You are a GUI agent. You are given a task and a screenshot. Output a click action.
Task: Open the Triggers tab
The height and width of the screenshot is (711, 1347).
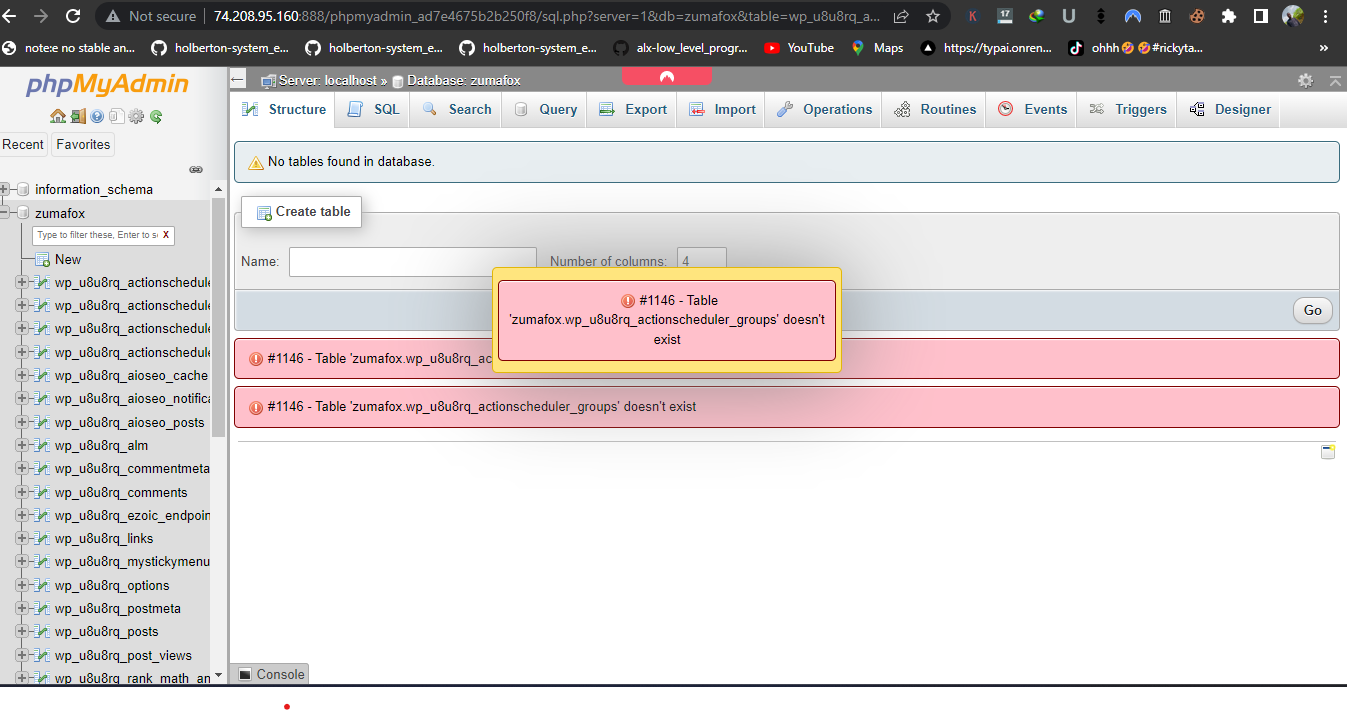[x=1128, y=109]
